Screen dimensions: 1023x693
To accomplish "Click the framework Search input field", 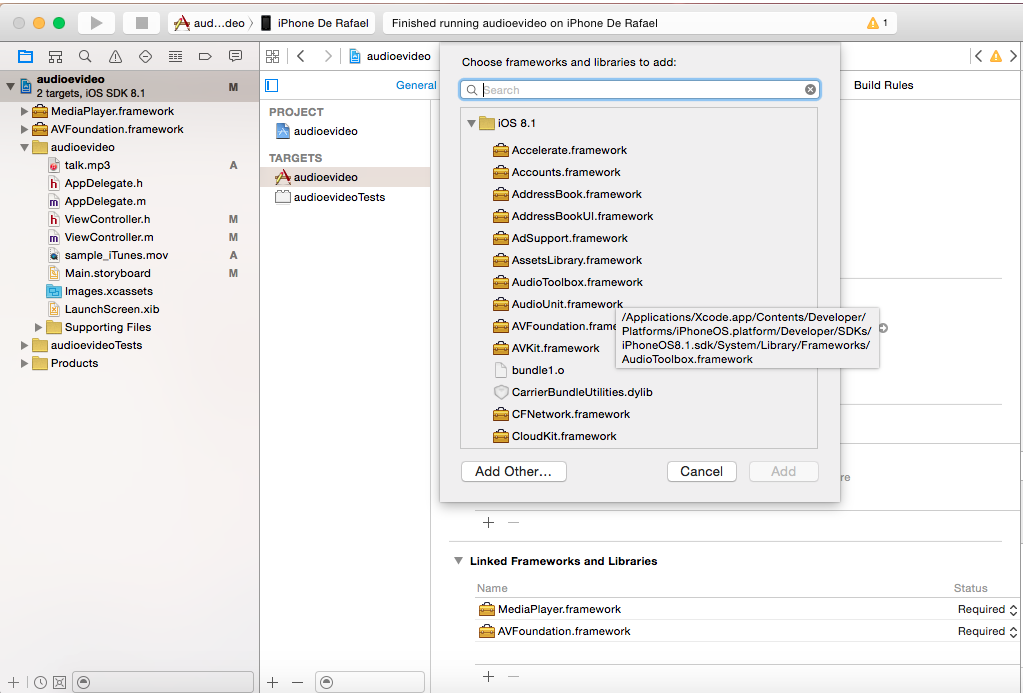I will click(x=639, y=89).
